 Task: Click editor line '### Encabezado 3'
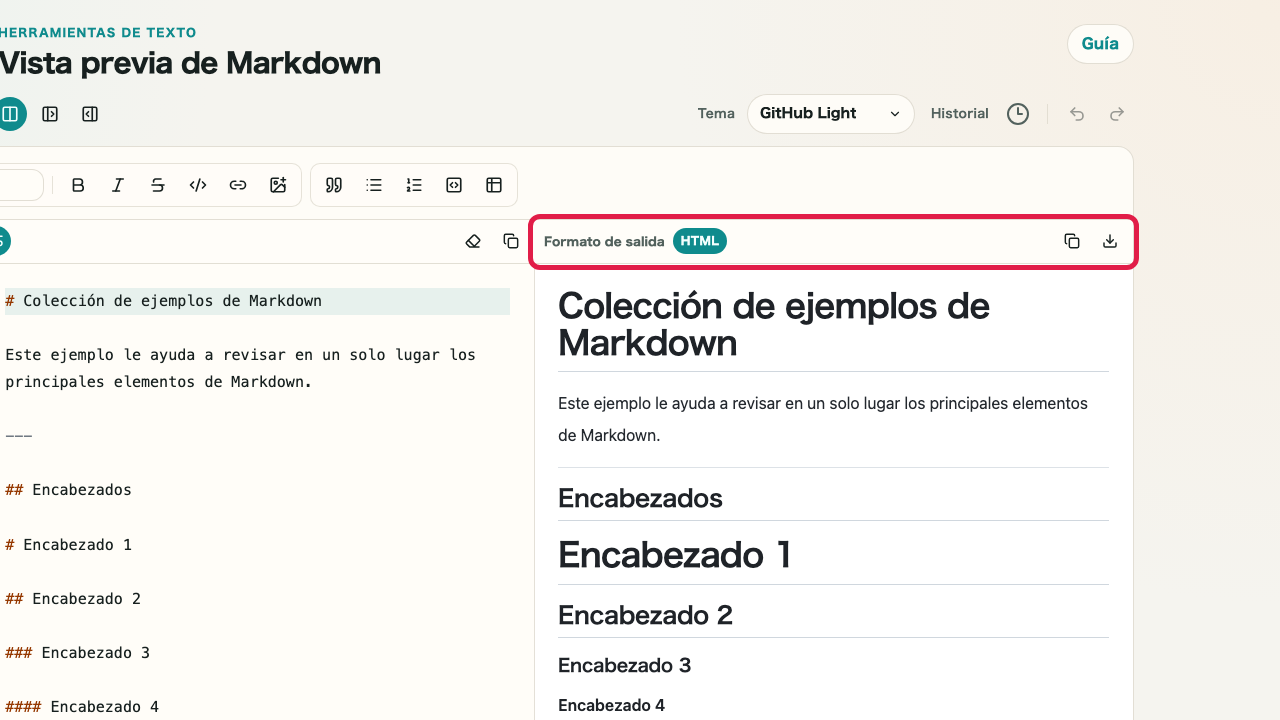click(x=77, y=653)
